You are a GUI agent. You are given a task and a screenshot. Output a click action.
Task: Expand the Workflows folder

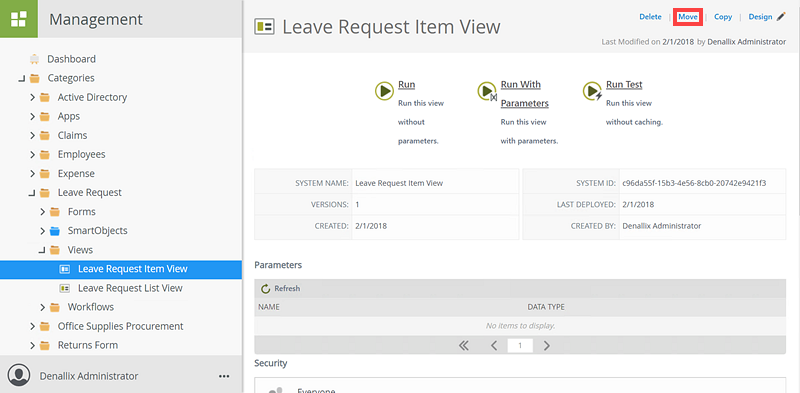(42, 307)
